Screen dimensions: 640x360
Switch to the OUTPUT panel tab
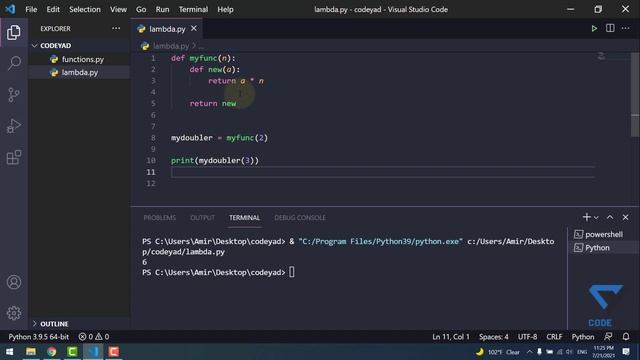pyautogui.click(x=202, y=218)
